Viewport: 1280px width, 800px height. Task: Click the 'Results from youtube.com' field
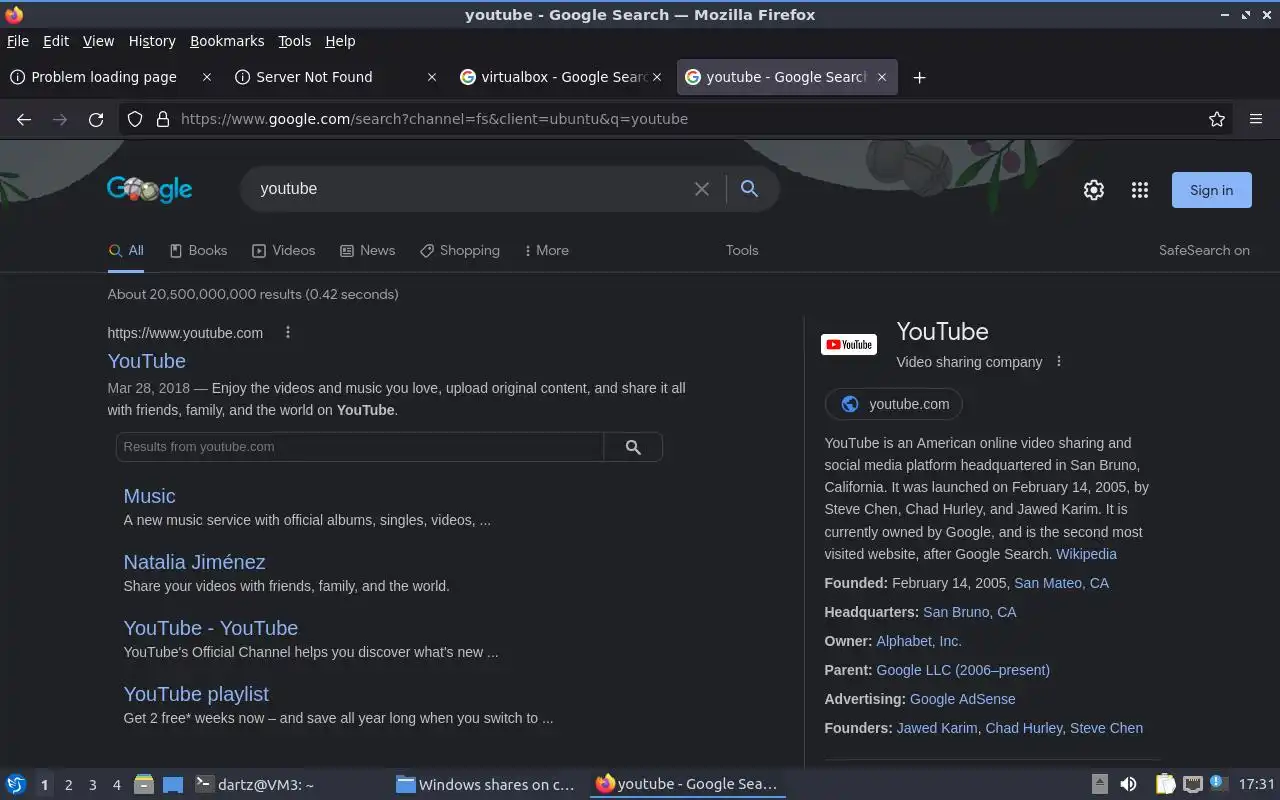[360, 447]
